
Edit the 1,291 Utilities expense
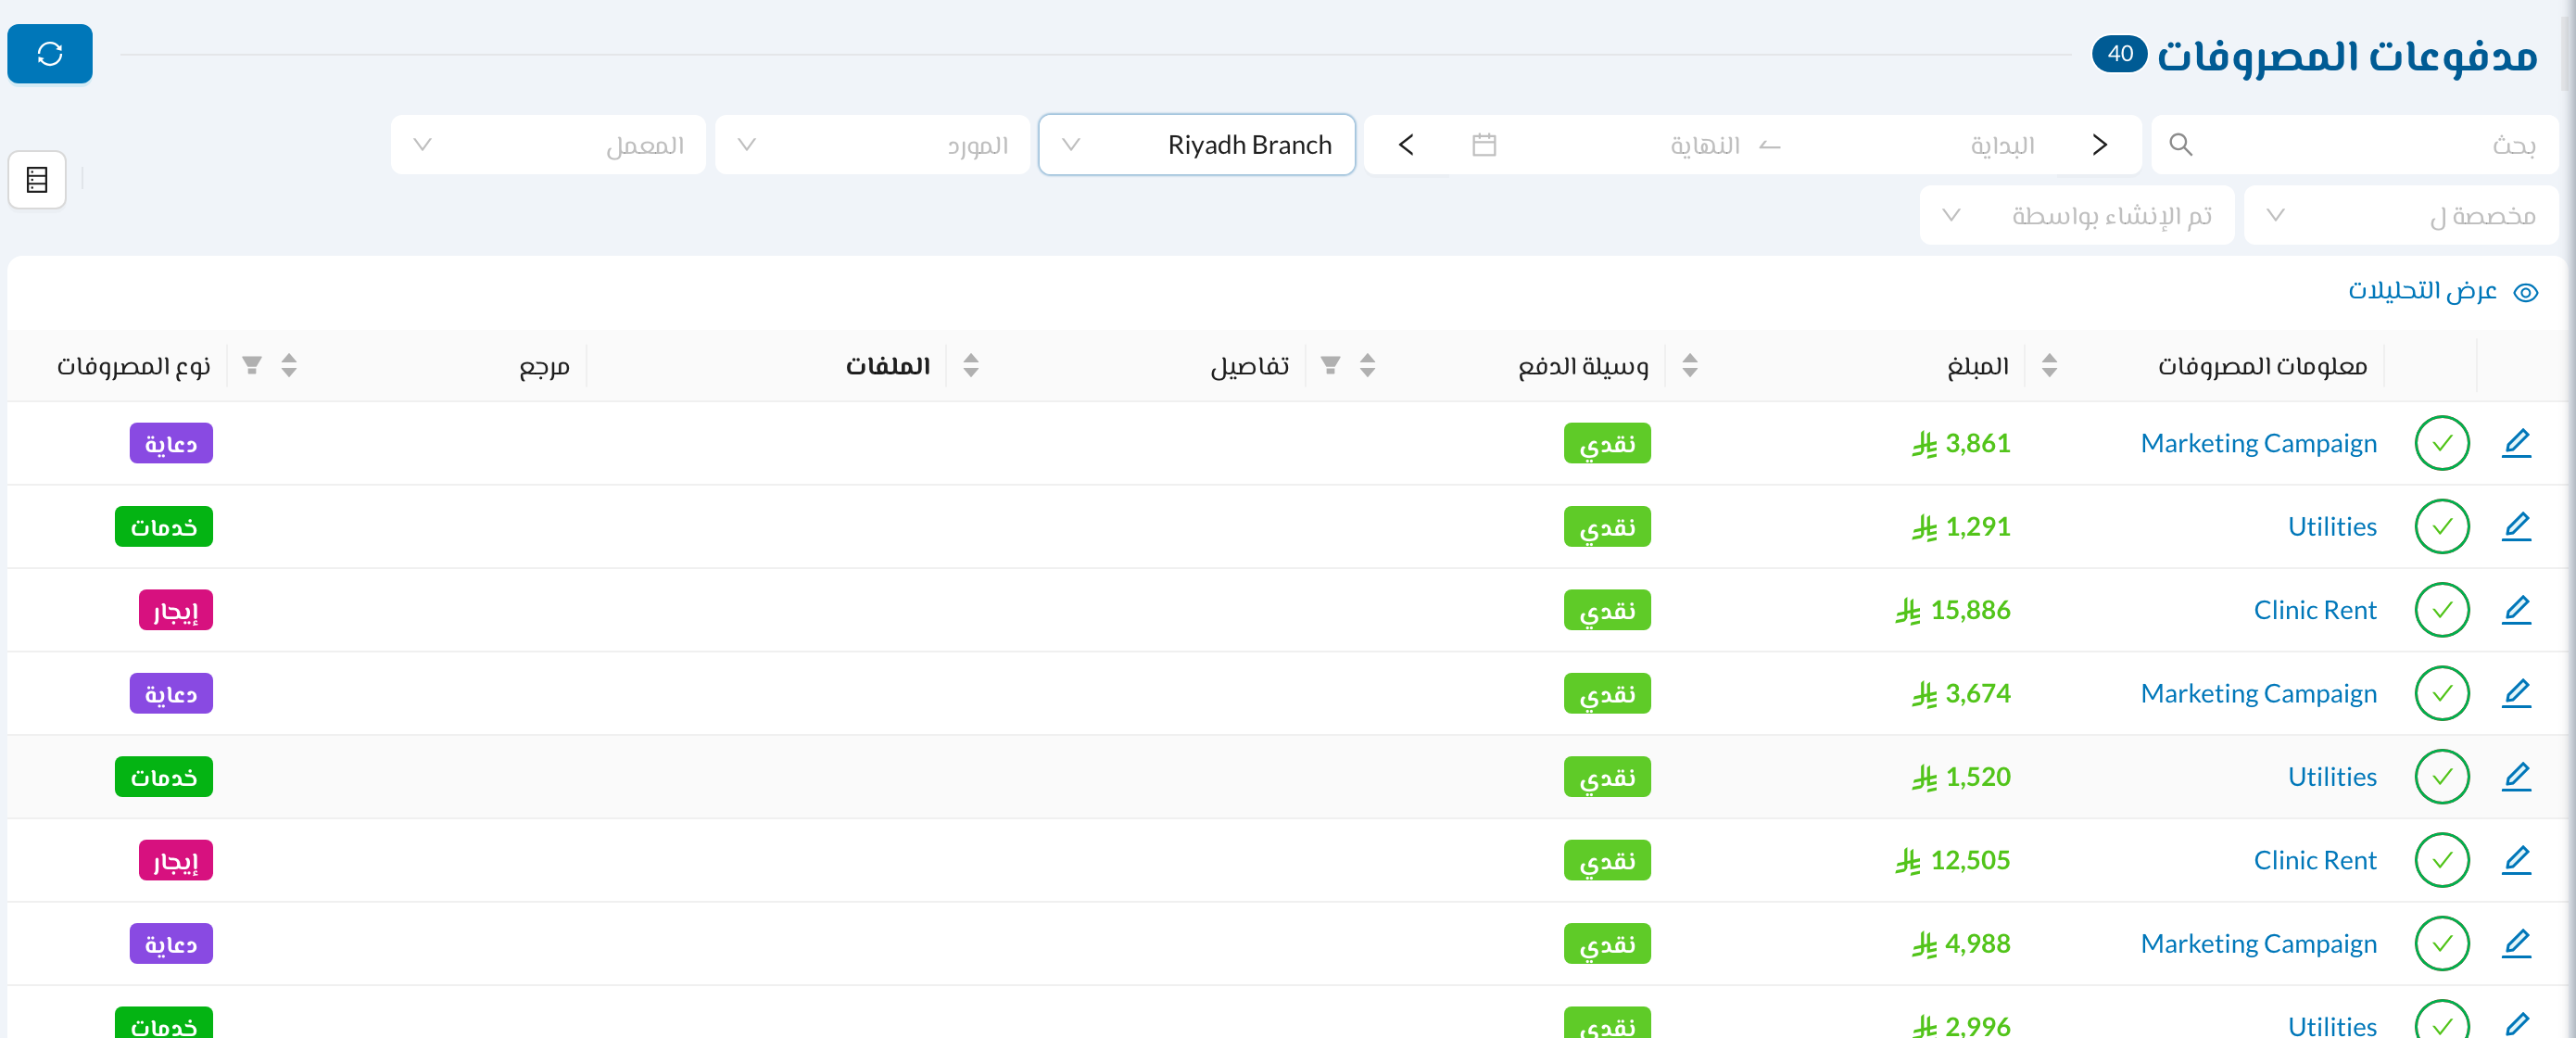tap(2516, 527)
